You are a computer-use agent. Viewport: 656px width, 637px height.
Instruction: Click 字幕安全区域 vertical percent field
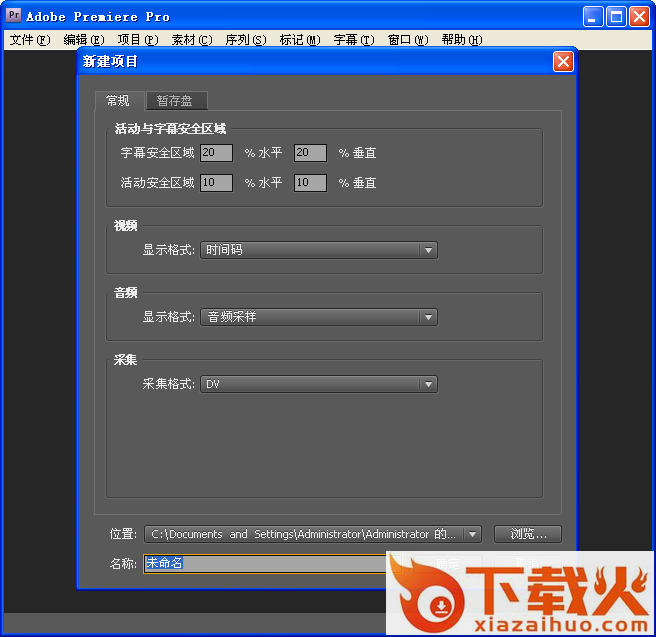310,153
